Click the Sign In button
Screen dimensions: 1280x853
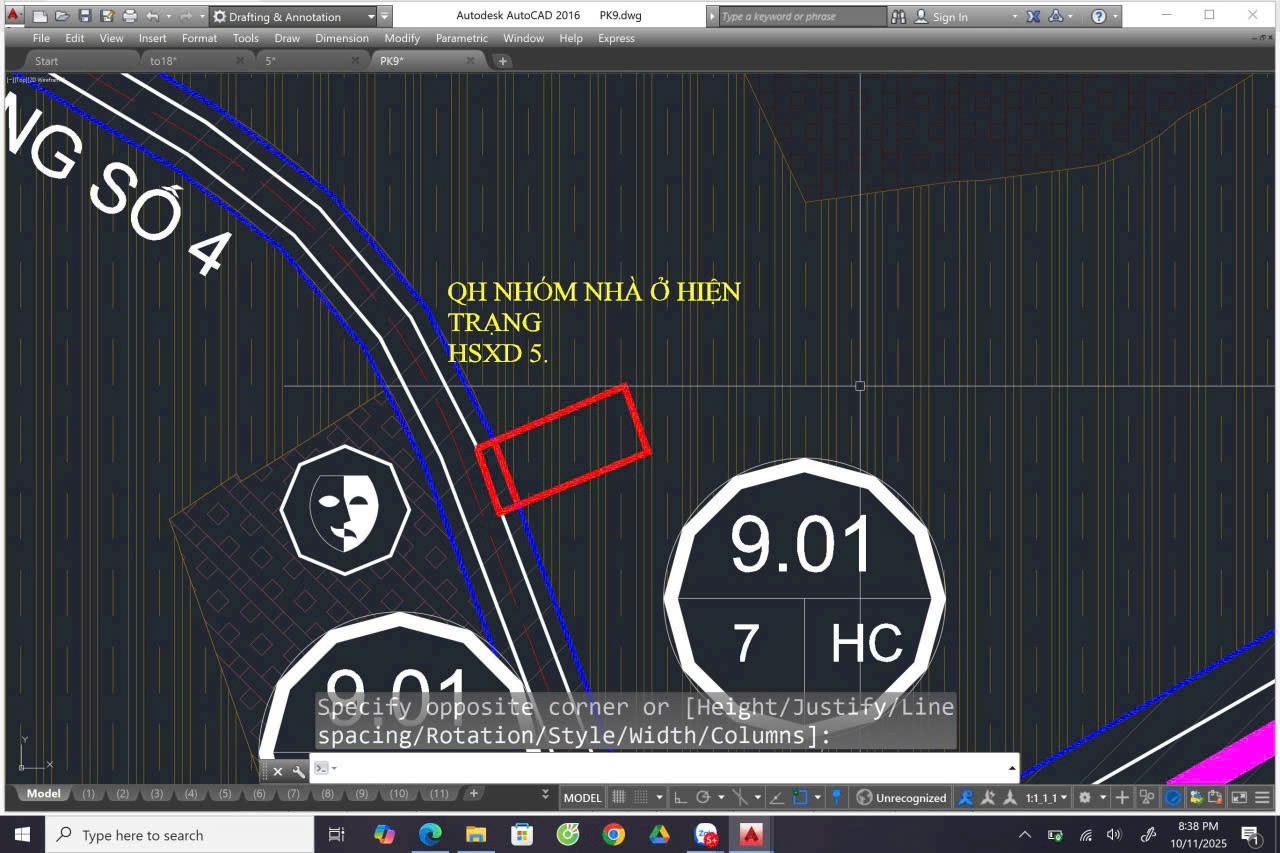click(x=949, y=17)
